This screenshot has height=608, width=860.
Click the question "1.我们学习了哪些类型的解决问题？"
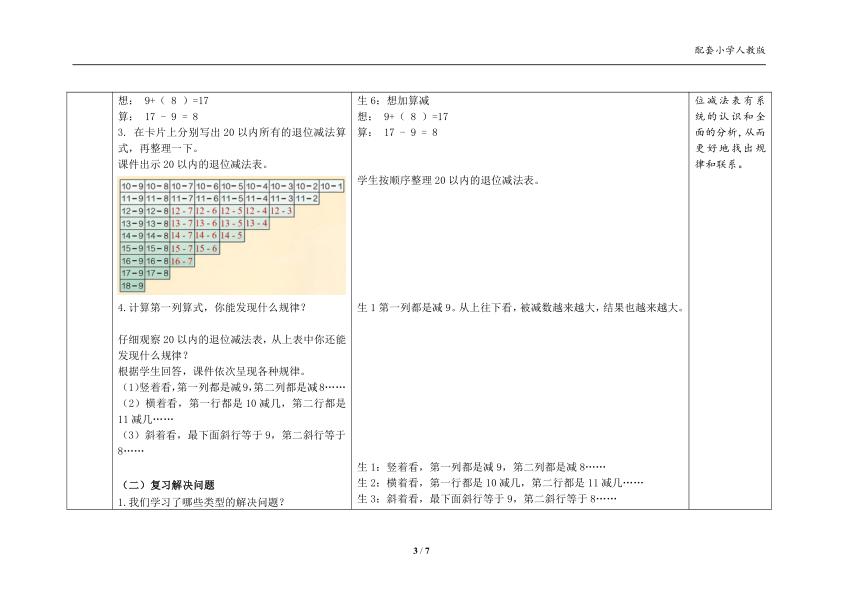[x=201, y=502]
